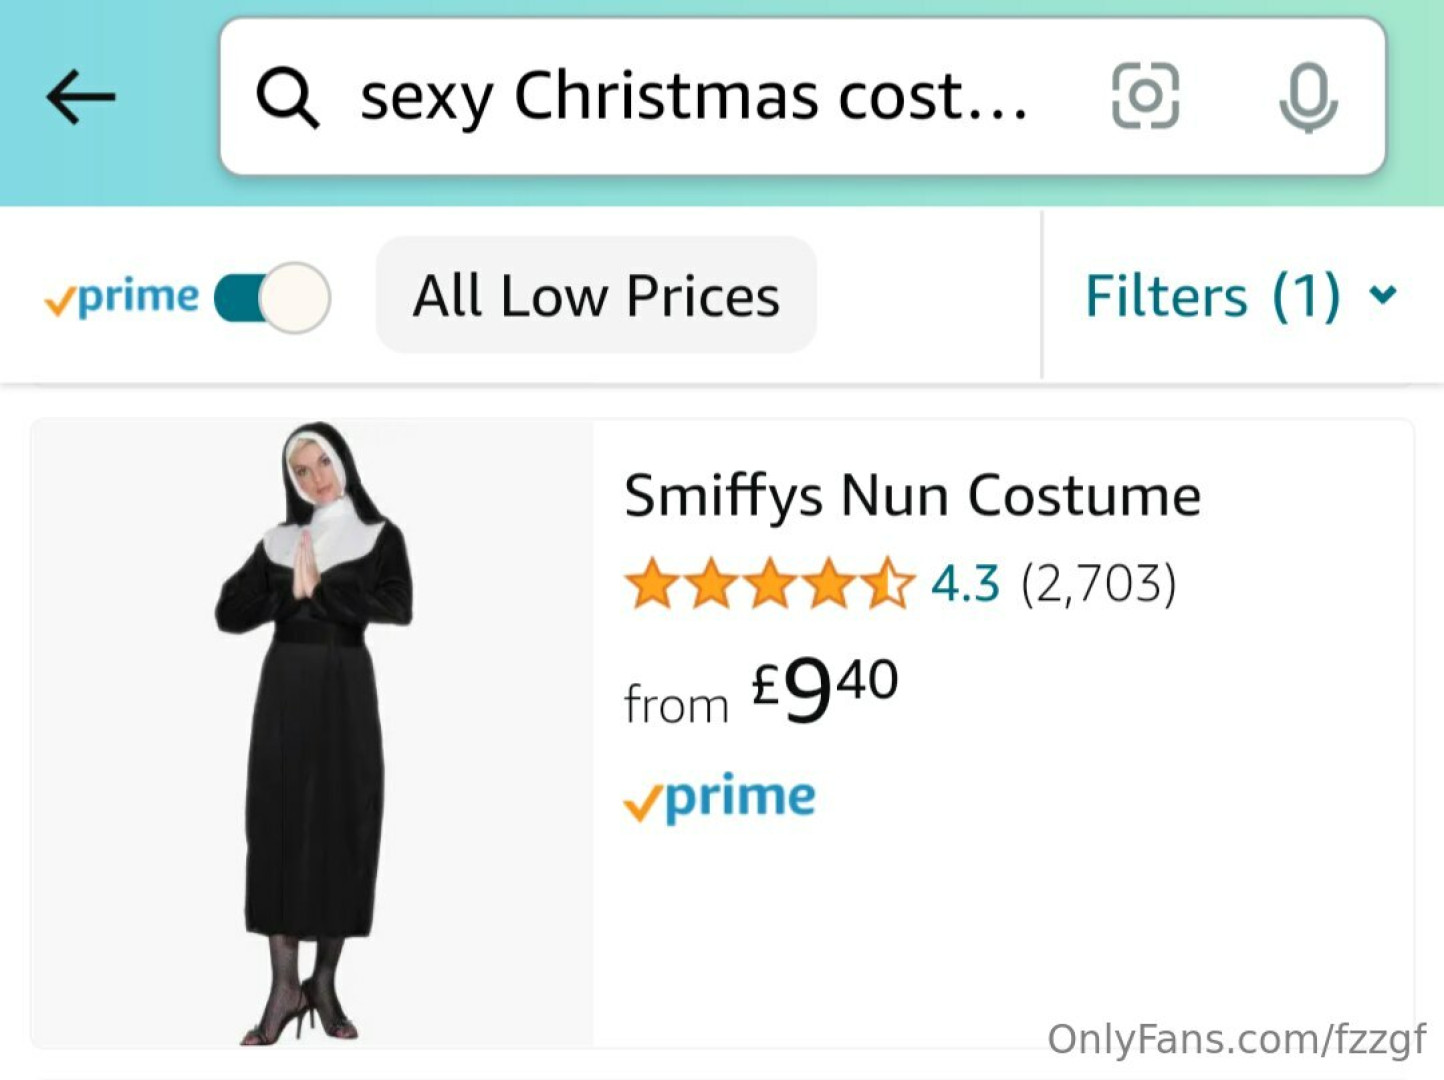Click the chevron next to Filters
Viewport: 1444px width, 1080px height.
[1383, 295]
